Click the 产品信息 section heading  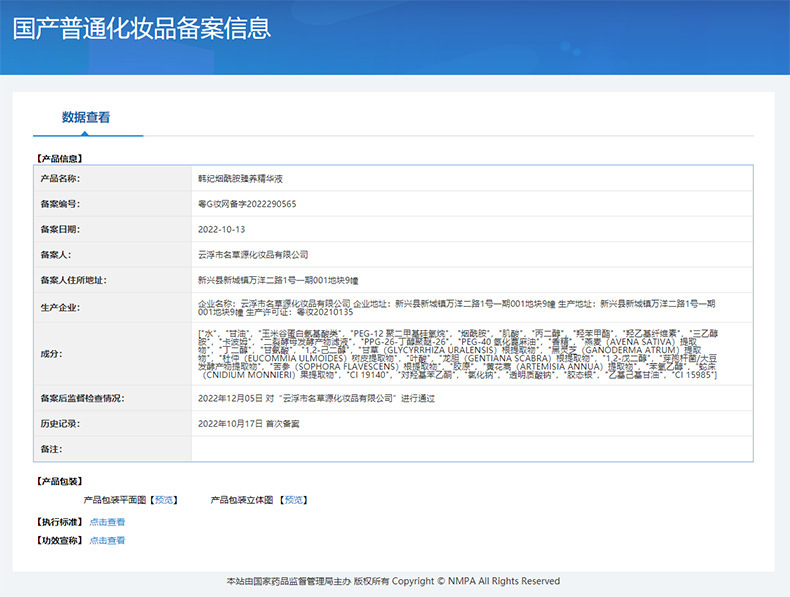[x=59, y=158]
